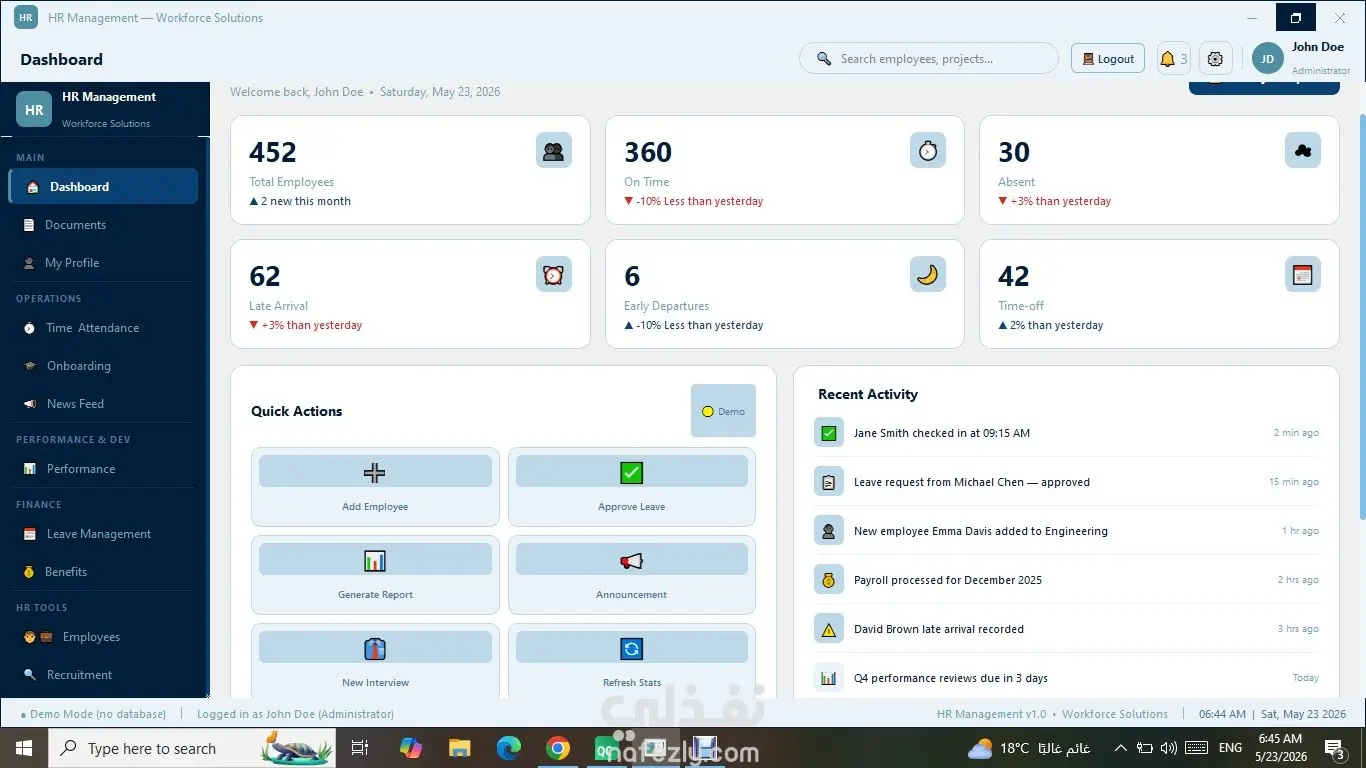
Task: Click the Early Departures moon icon
Action: point(928,275)
